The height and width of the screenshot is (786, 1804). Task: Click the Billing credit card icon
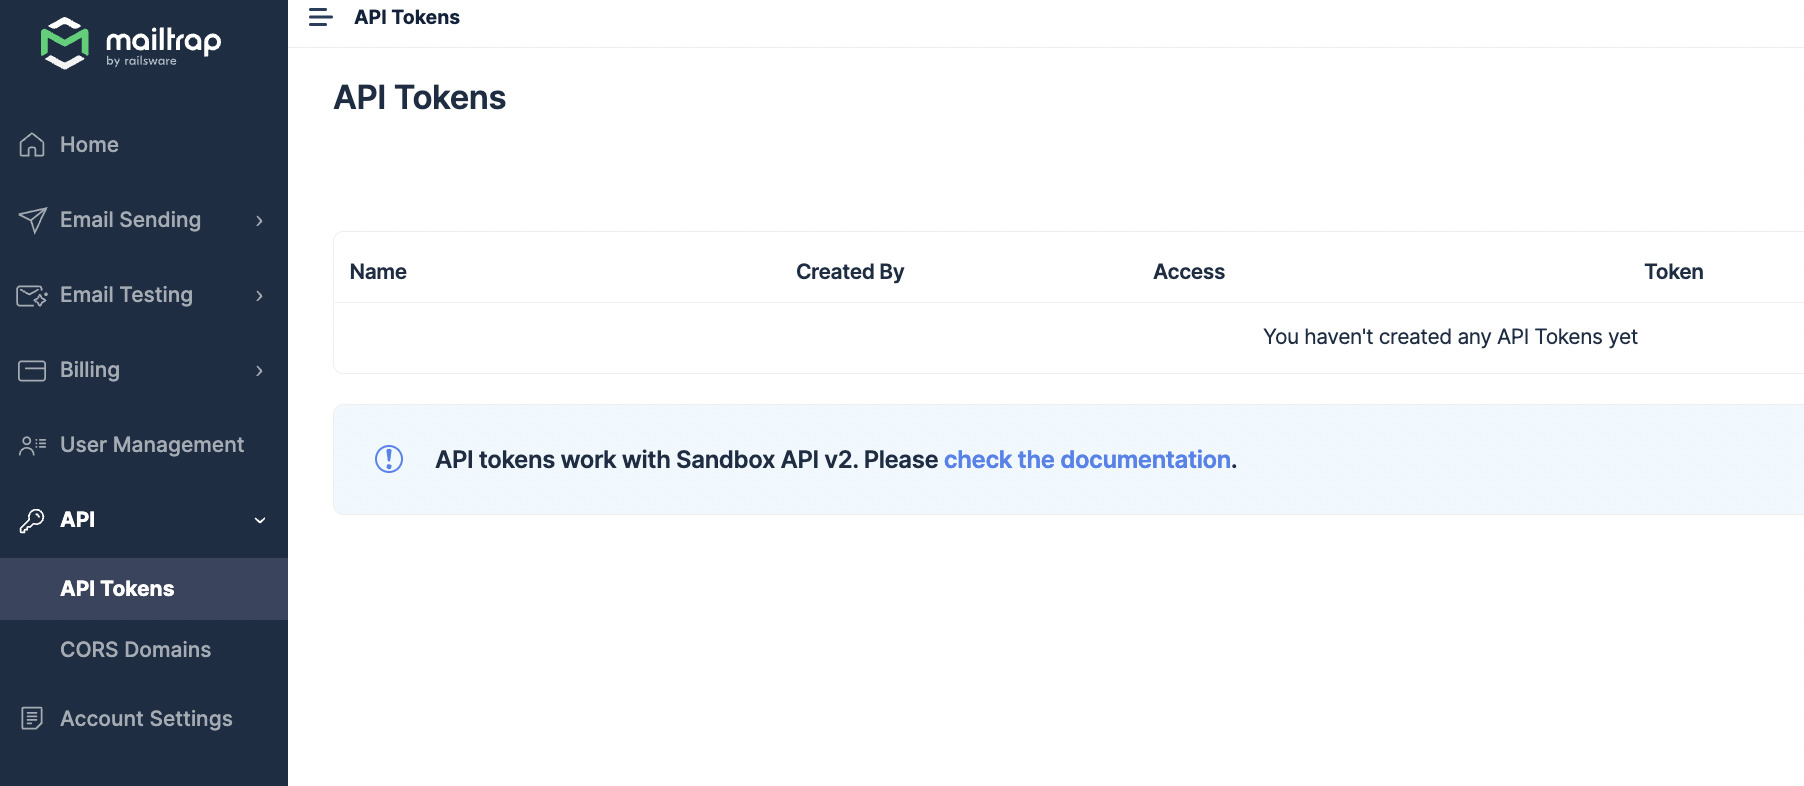tap(32, 370)
